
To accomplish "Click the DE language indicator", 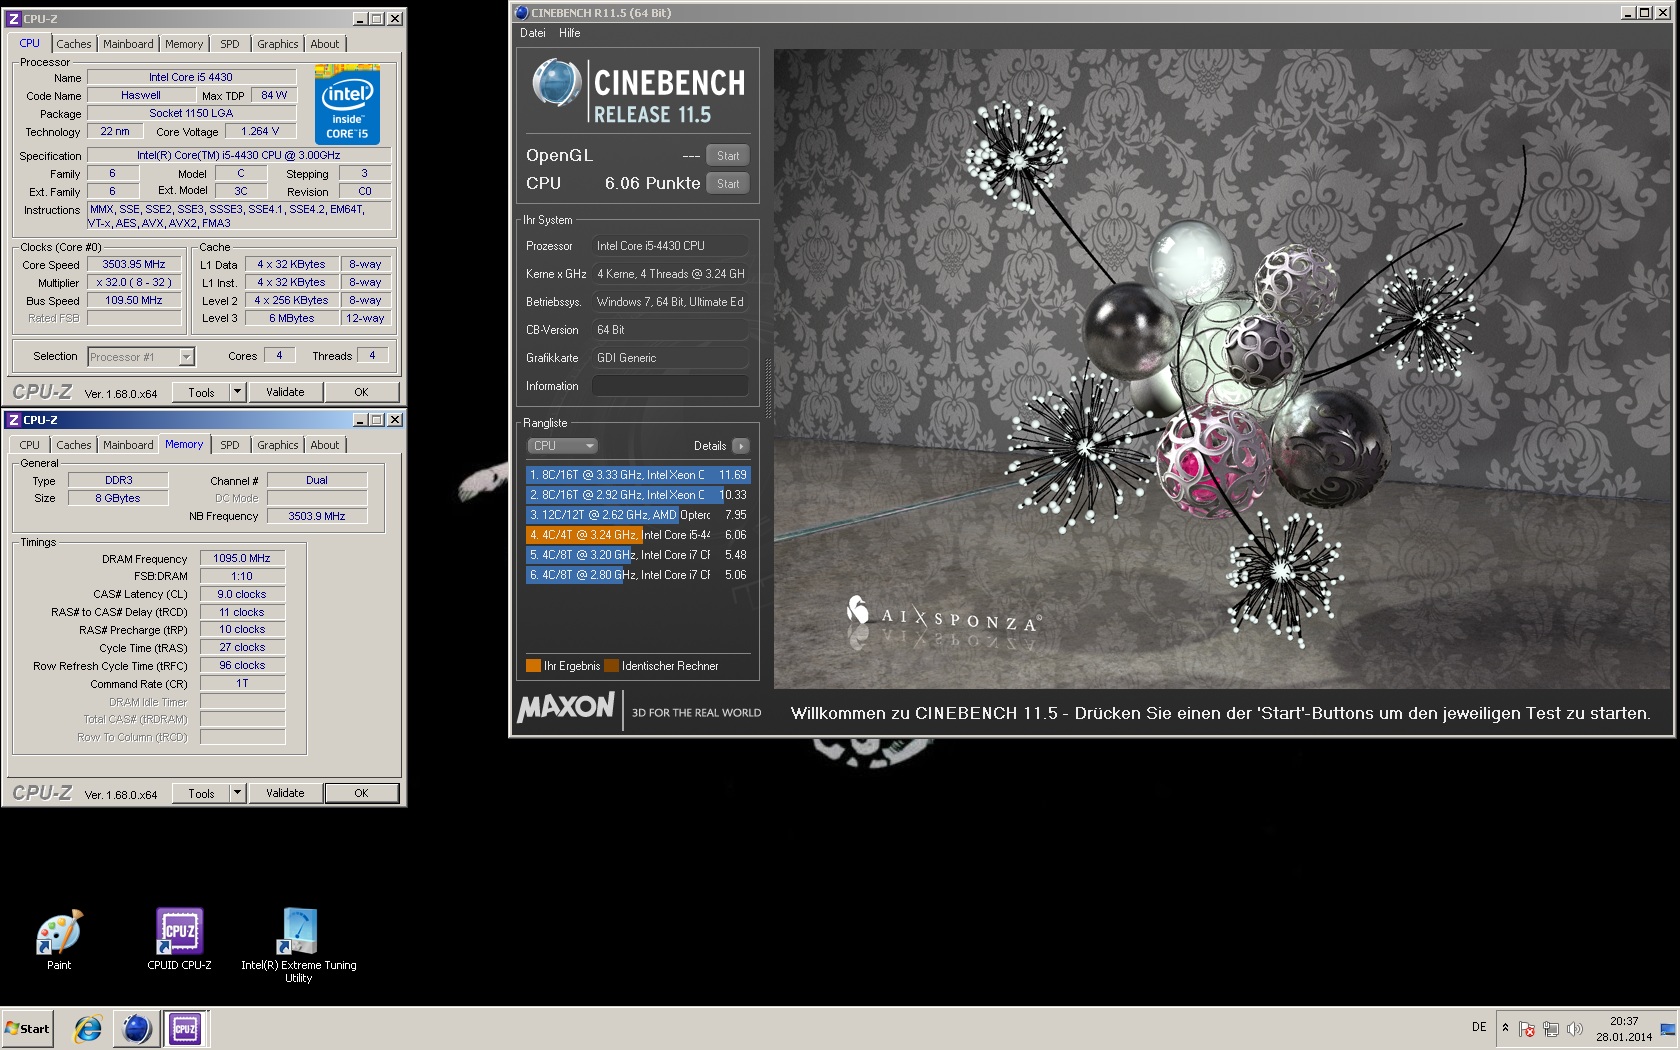I will click(1479, 1027).
